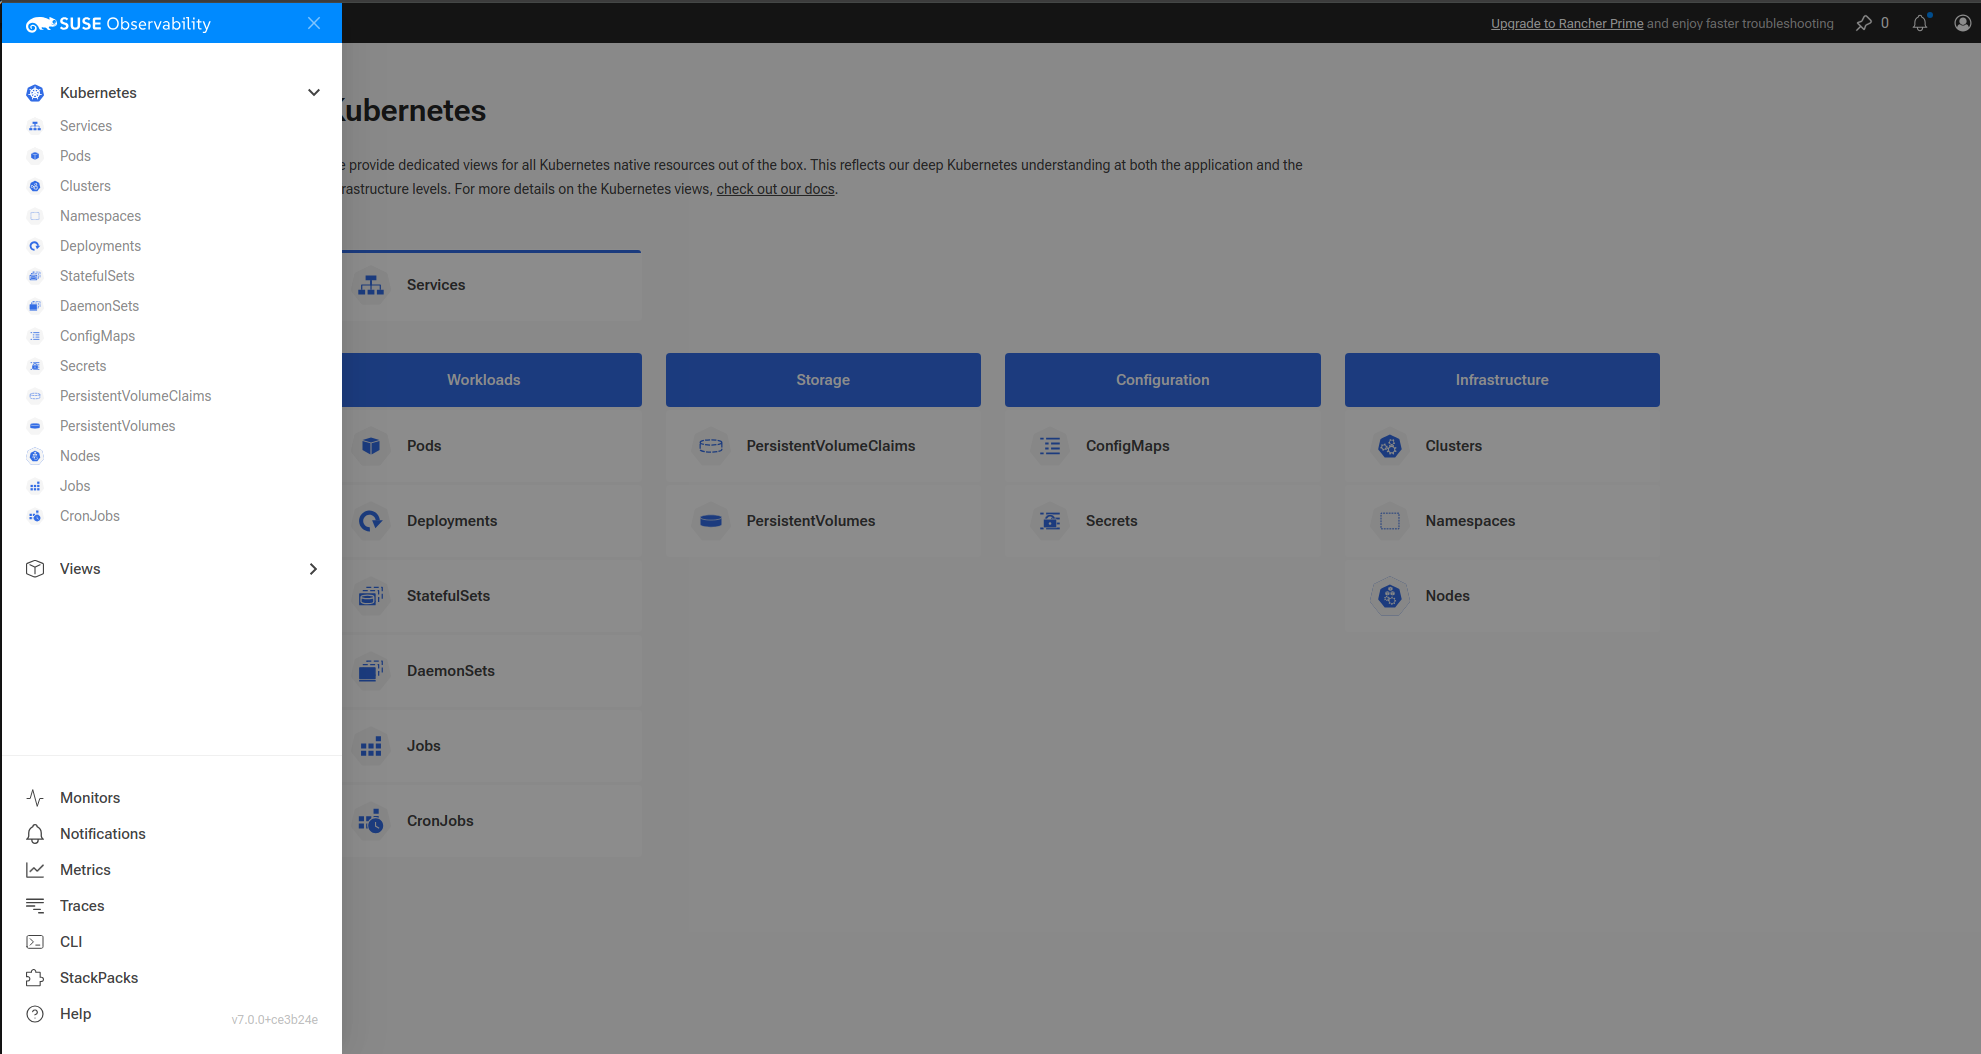Open StackPacks from the sidebar
The width and height of the screenshot is (1981, 1054).
98,977
